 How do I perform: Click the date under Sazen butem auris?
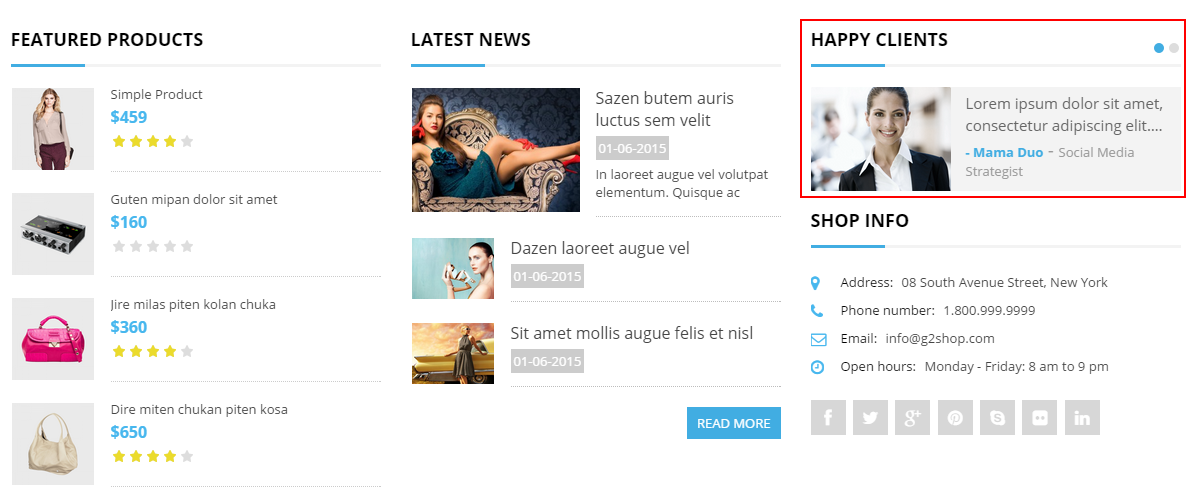pyautogui.click(x=632, y=148)
